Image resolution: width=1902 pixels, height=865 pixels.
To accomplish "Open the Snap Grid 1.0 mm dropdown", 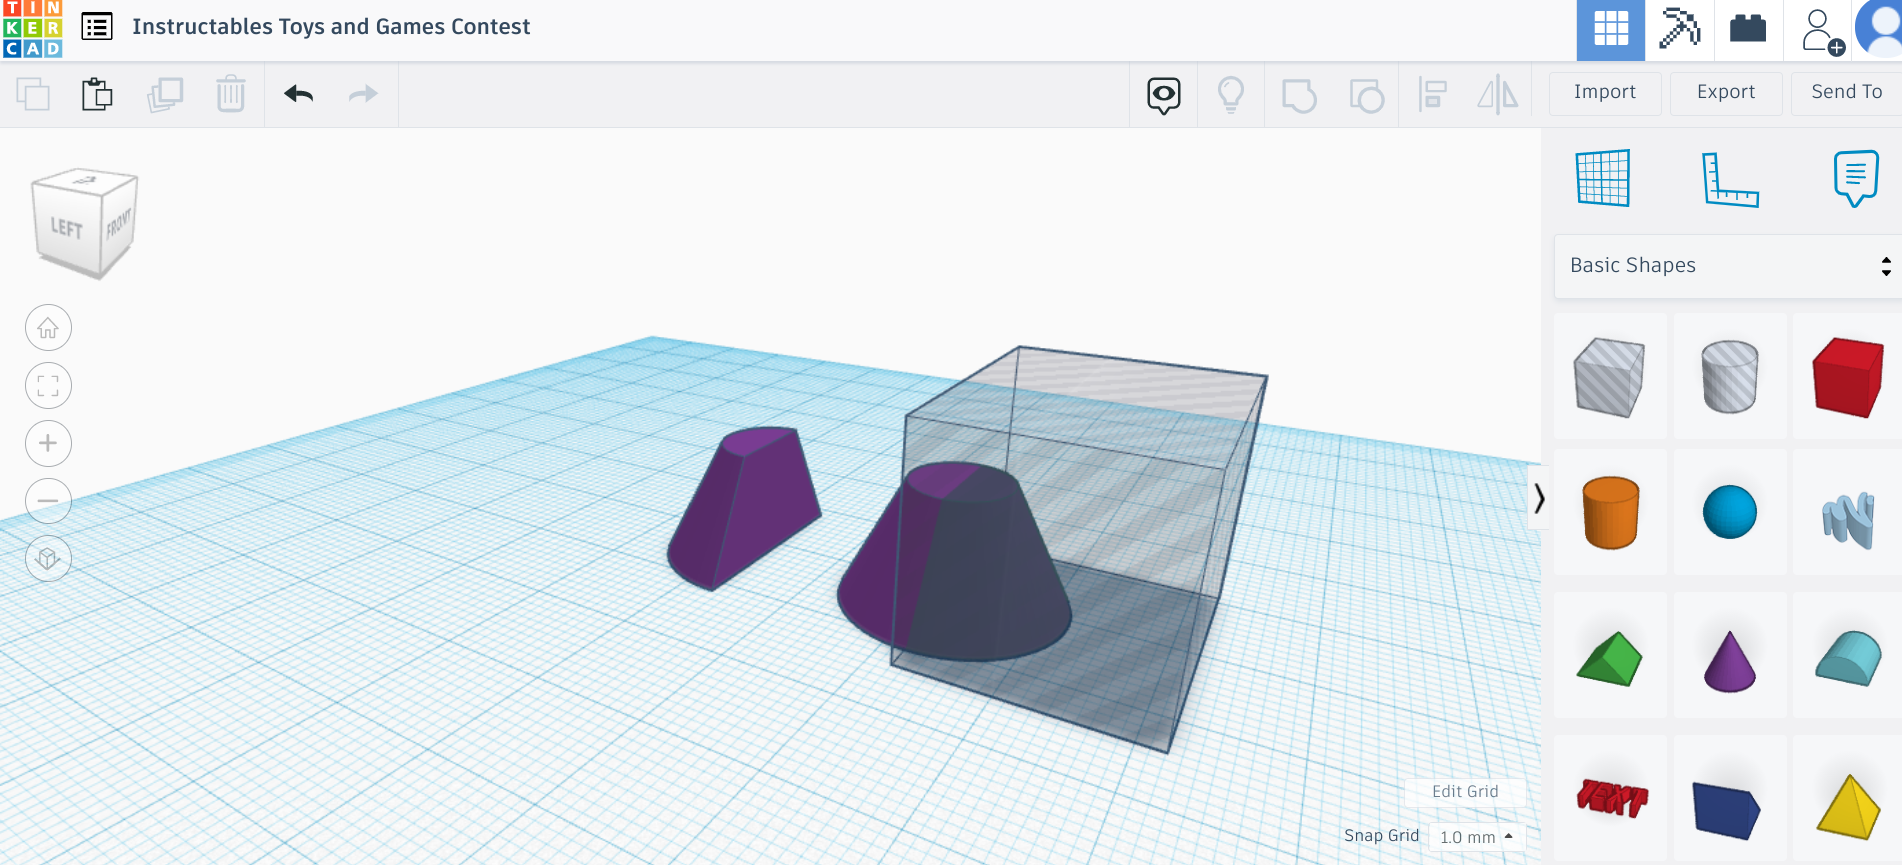I will [1476, 837].
